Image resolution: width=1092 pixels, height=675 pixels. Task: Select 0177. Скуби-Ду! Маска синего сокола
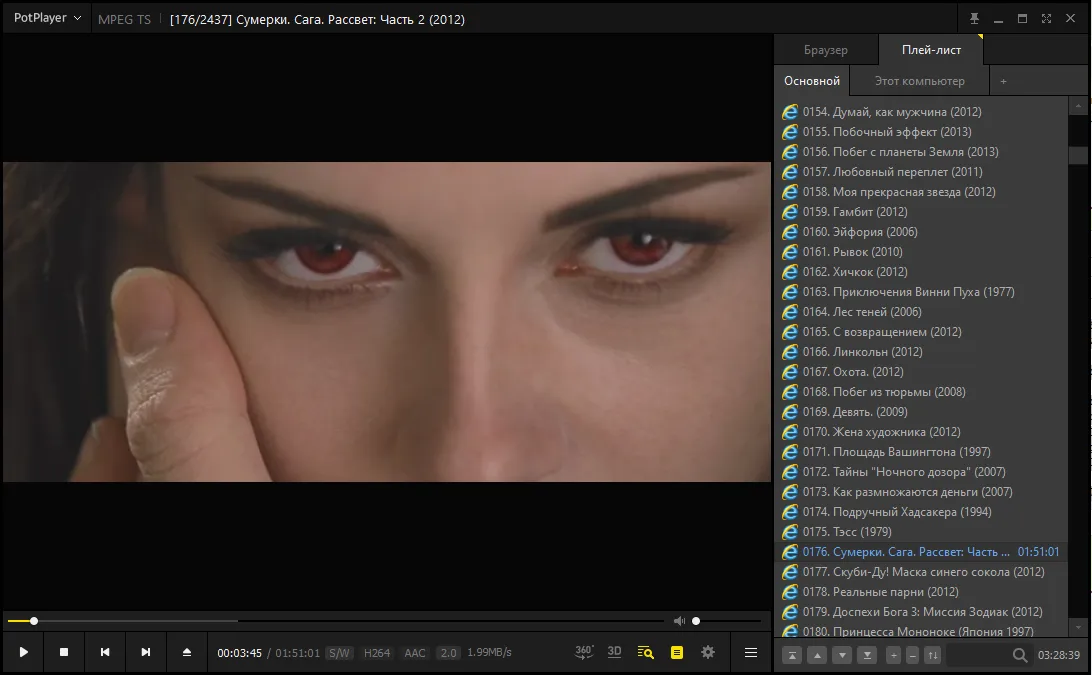click(920, 572)
